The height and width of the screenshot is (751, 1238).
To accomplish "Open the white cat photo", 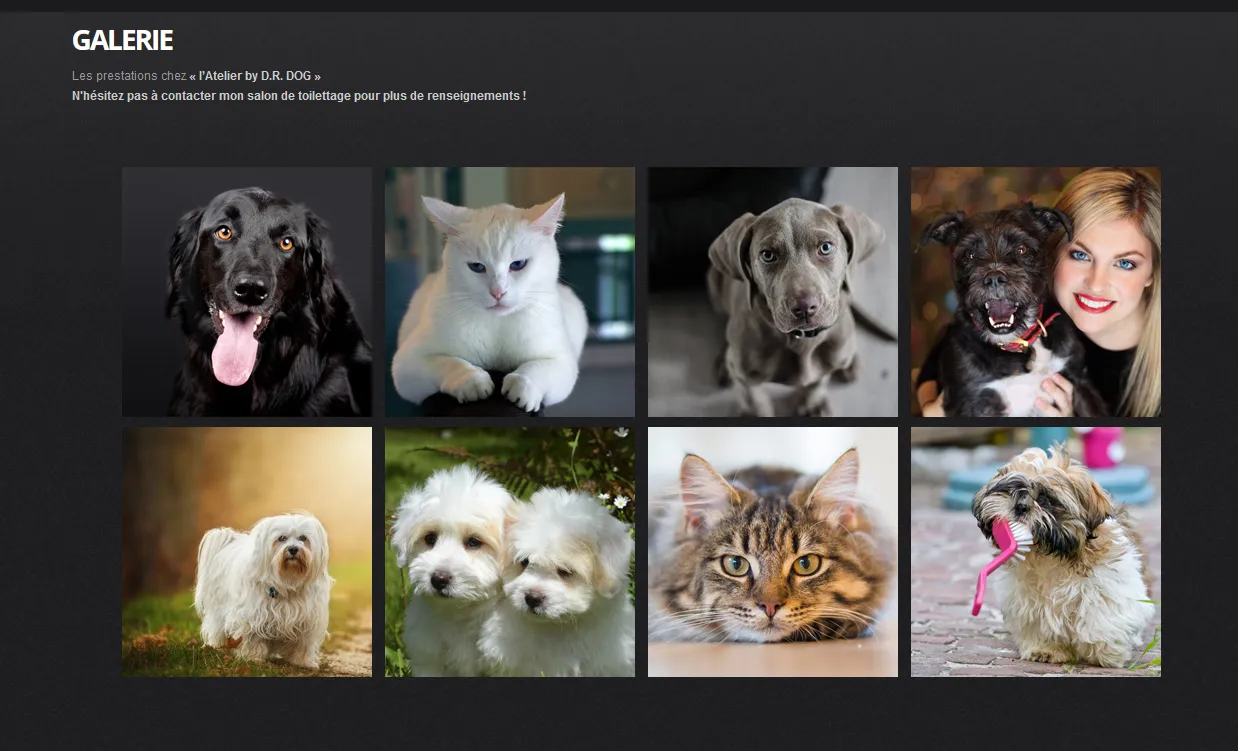I will 510,291.
